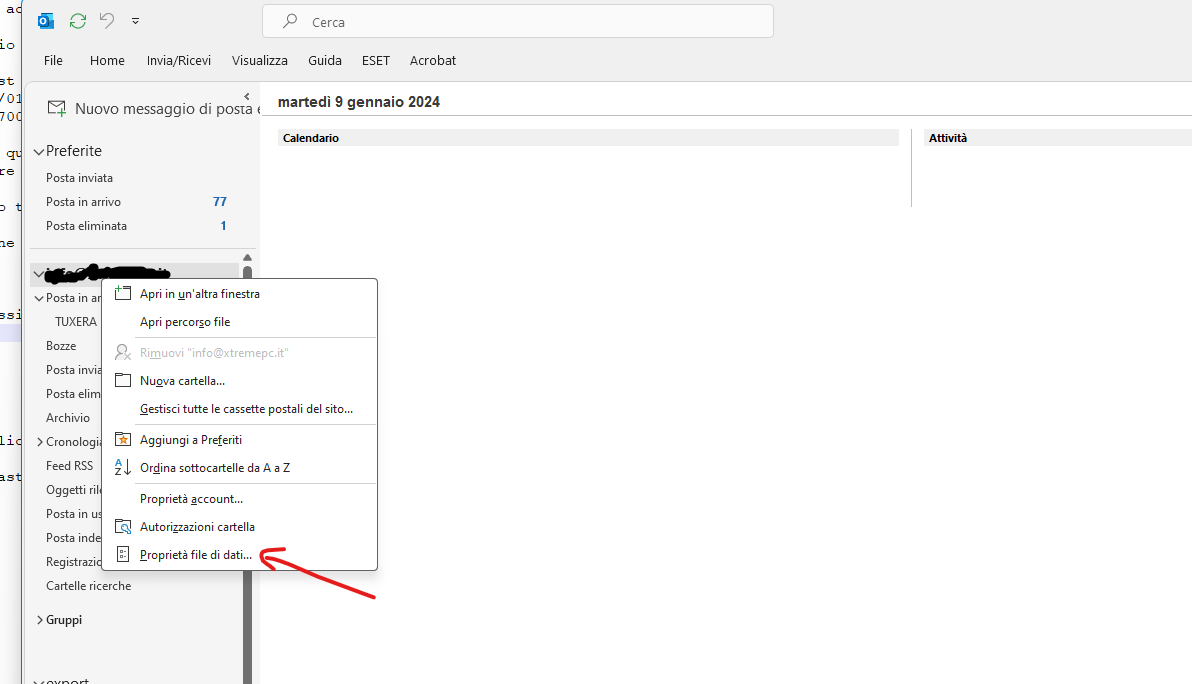Expand the Gruppi section

tap(40, 620)
